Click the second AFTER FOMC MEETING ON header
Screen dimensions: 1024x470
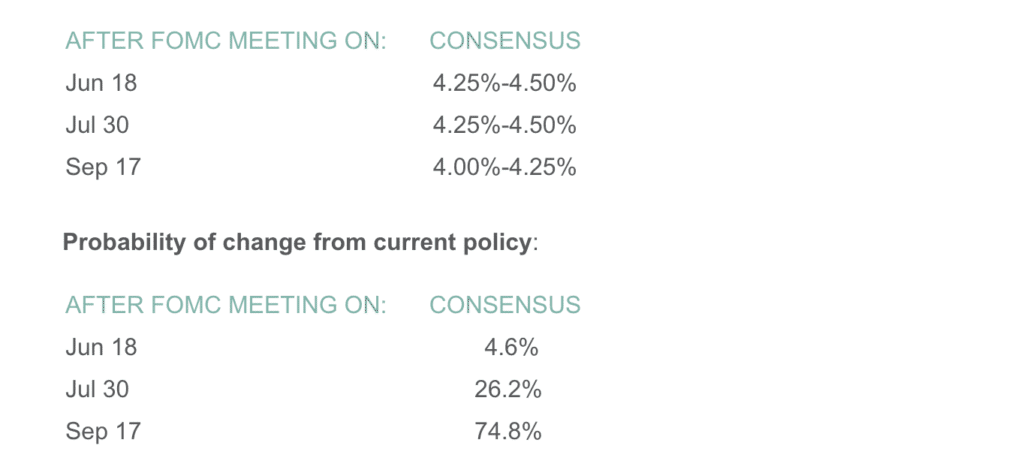[226, 305]
